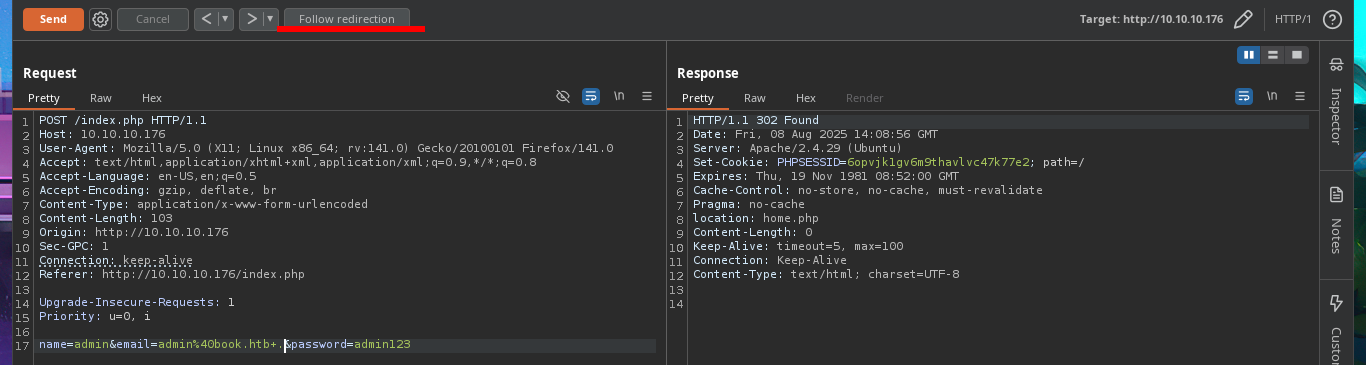Open the help question mark icon

tap(1332, 19)
